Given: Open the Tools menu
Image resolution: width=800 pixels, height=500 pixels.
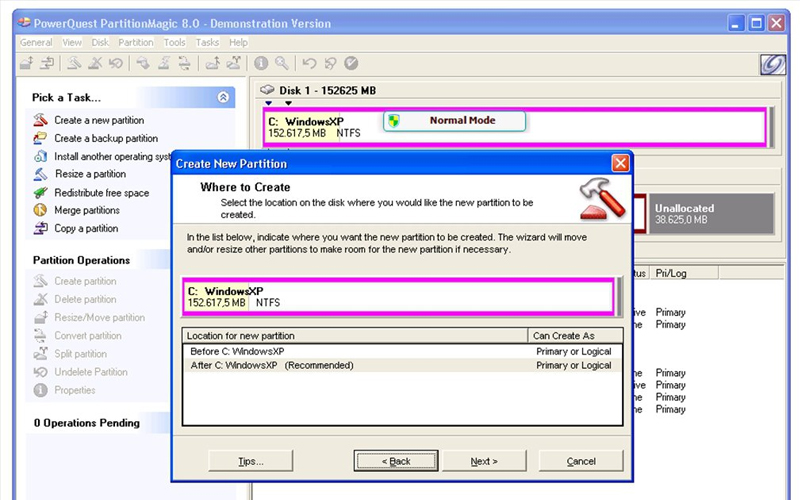Looking at the screenshot, I should tap(174, 42).
